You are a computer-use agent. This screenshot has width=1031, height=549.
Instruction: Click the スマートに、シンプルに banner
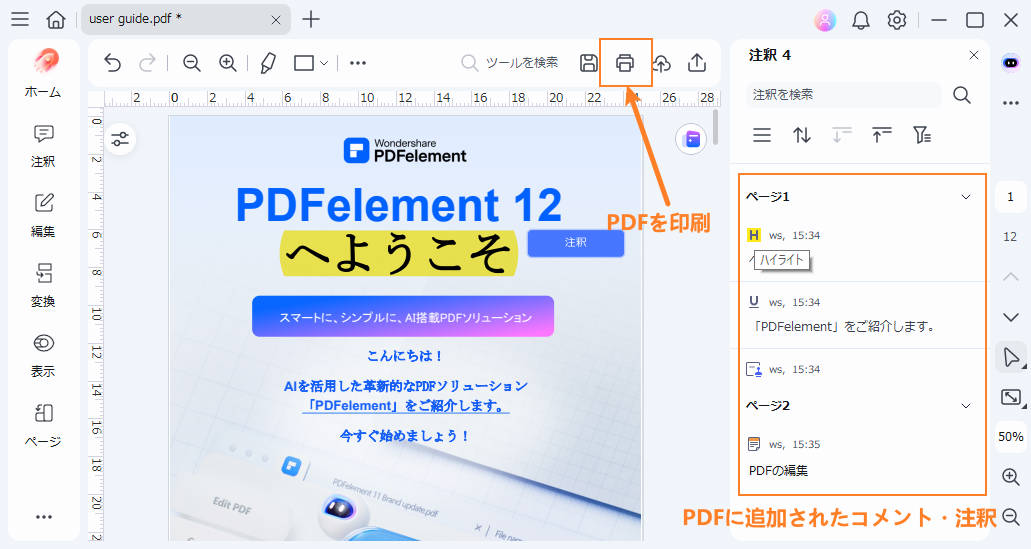(403, 316)
